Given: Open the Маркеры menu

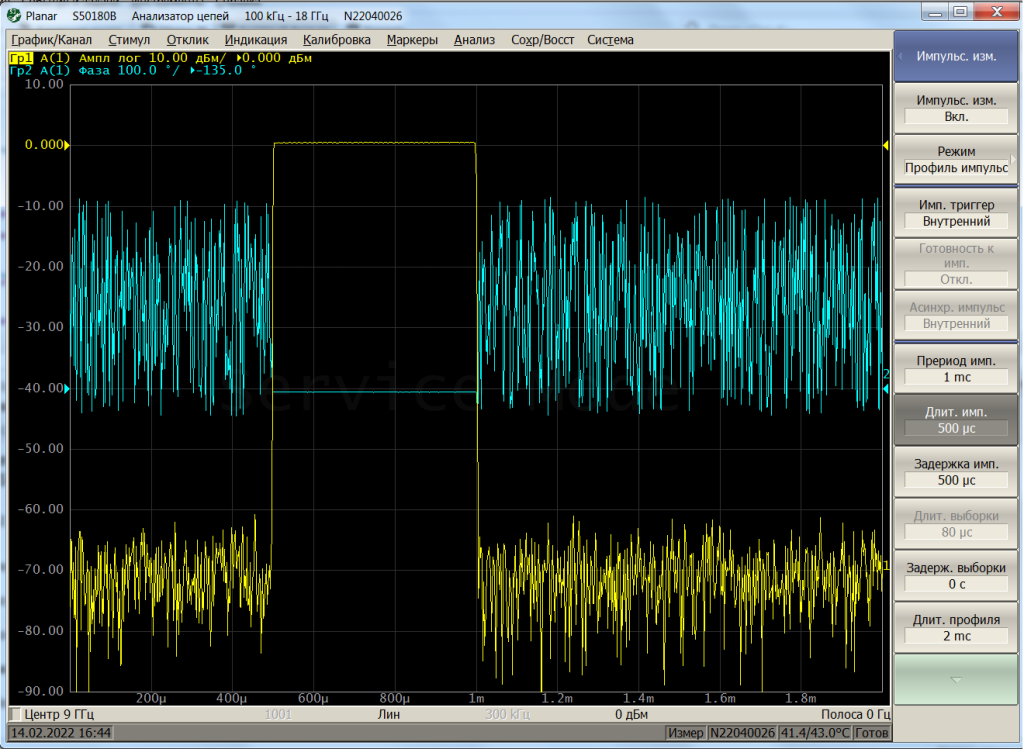Looking at the screenshot, I should (411, 40).
